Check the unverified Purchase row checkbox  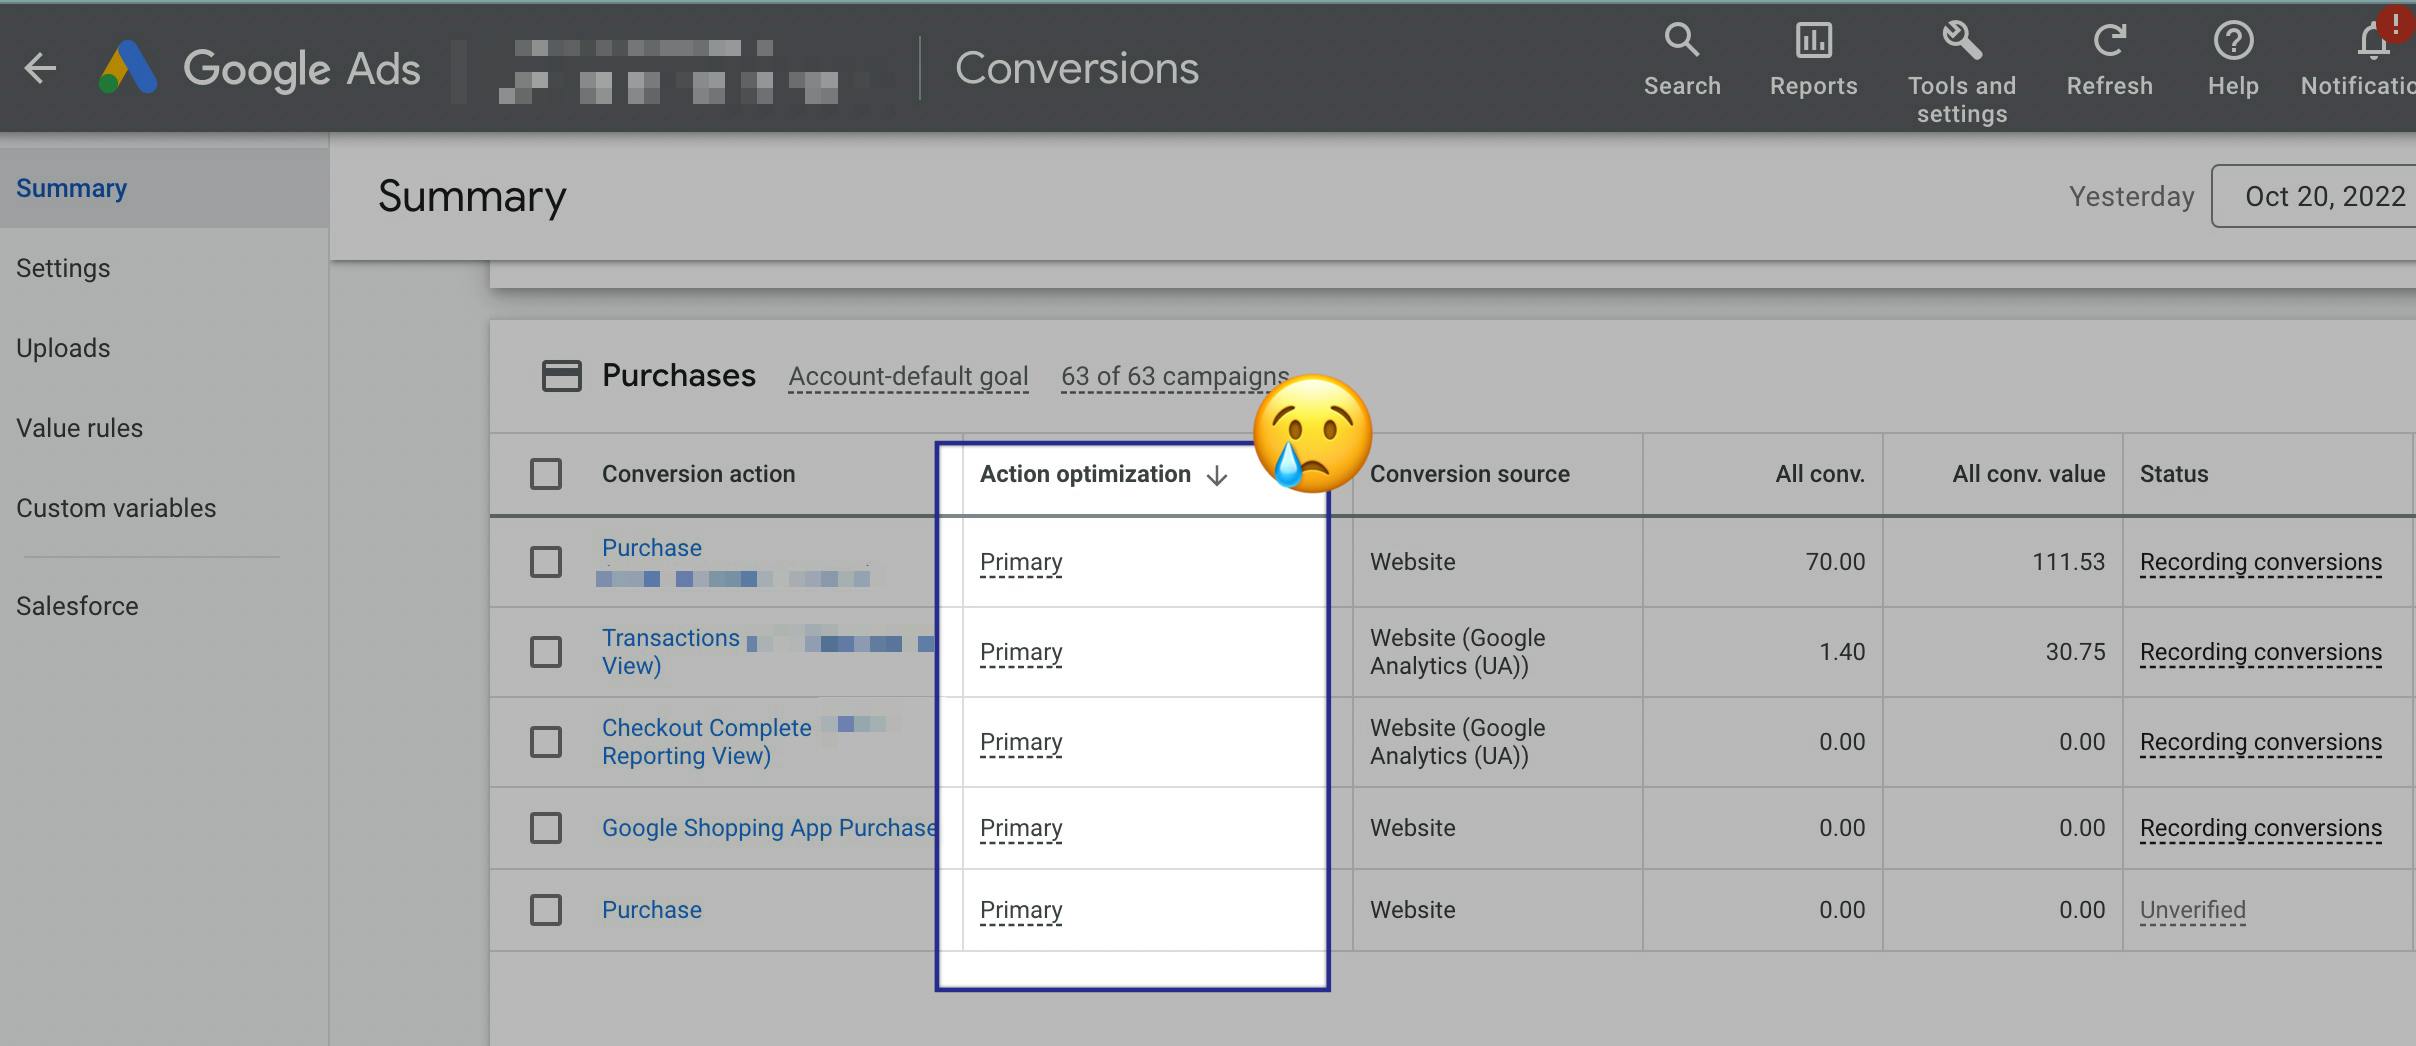click(x=546, y=910)
